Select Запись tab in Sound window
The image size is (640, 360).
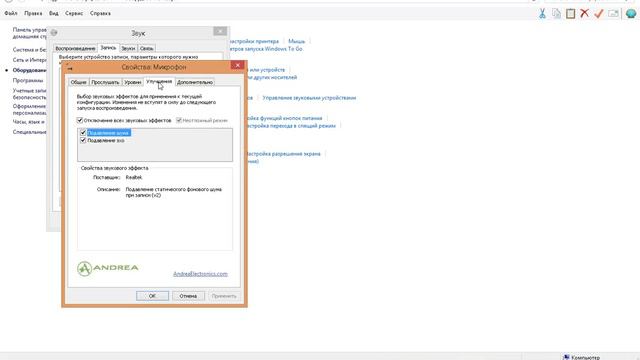108,48
